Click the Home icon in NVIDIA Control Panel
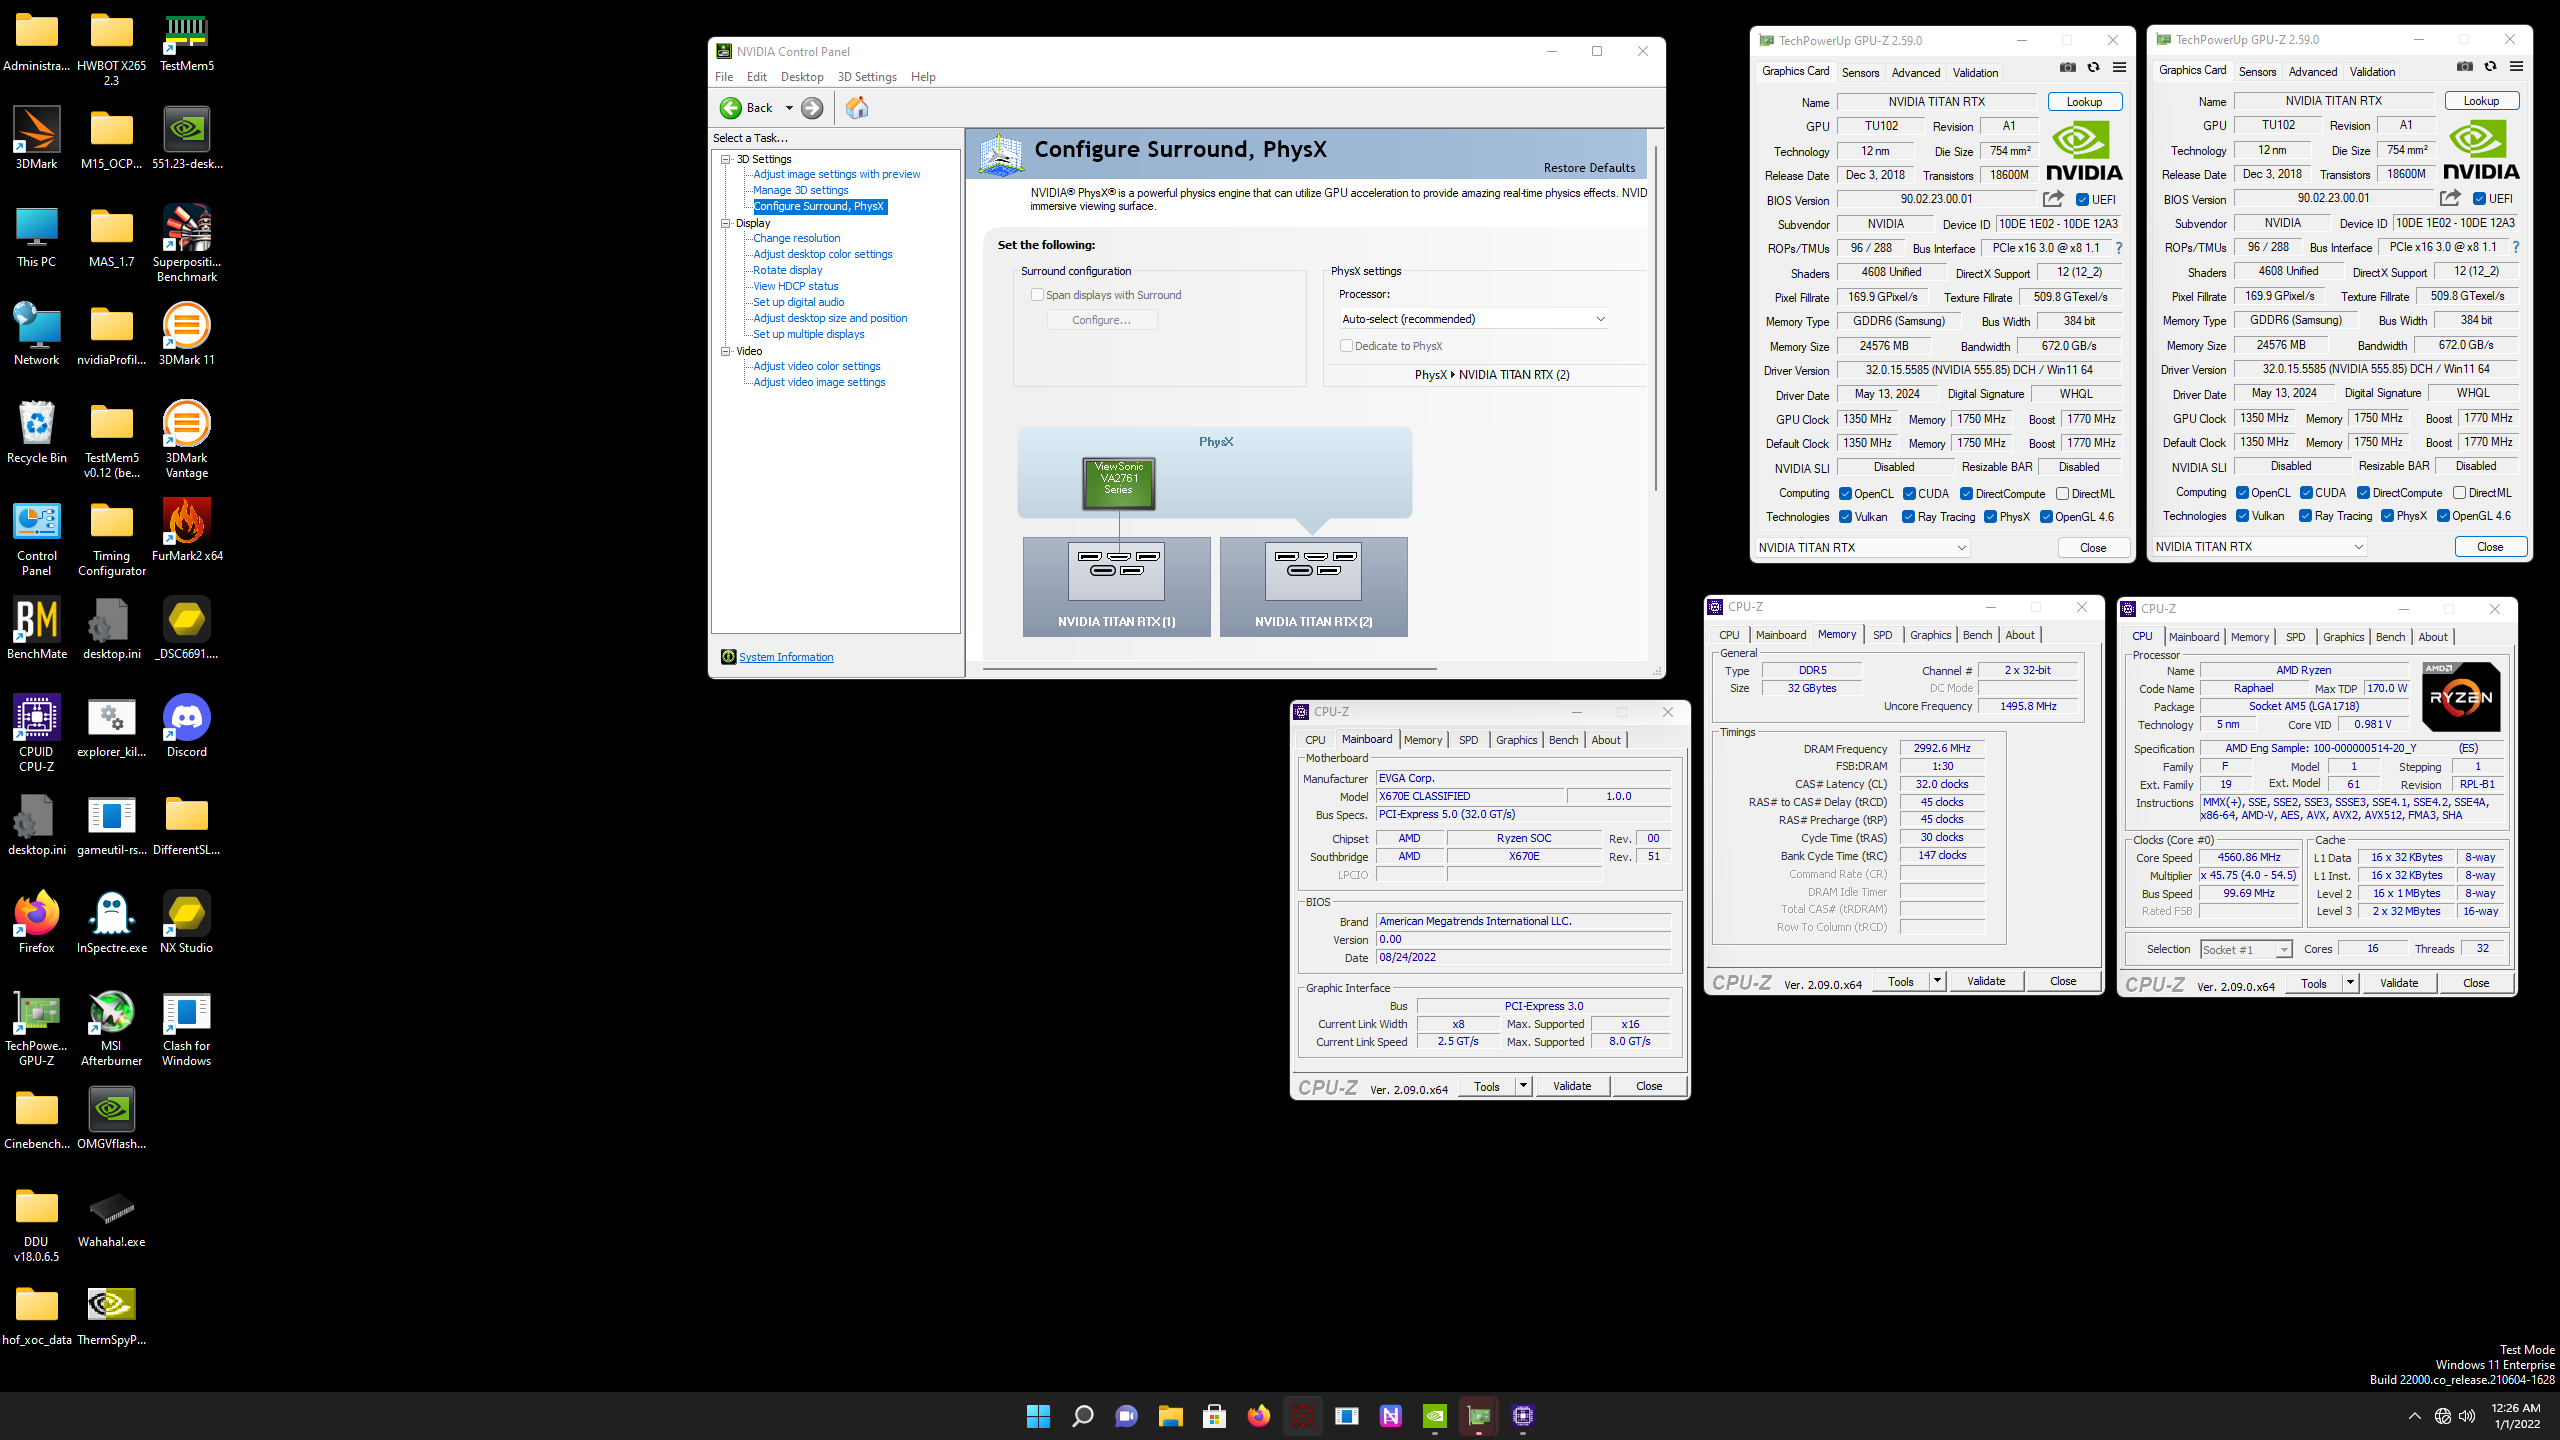Image resolution: width=2560 pixels, height=1440 pixels. [x=857, y=108]
